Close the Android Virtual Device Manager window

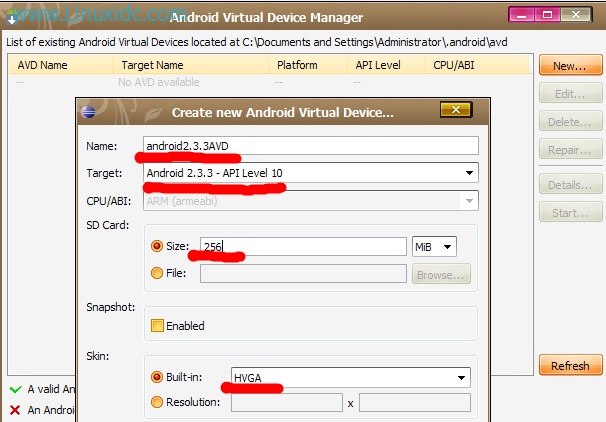click(x=576, y=15)
